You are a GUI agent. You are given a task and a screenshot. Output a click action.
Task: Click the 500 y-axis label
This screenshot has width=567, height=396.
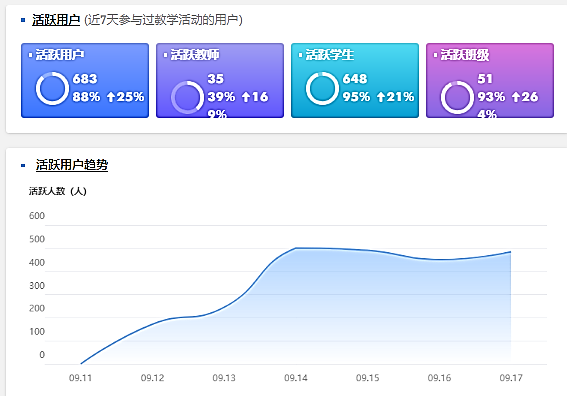[37, 239]
